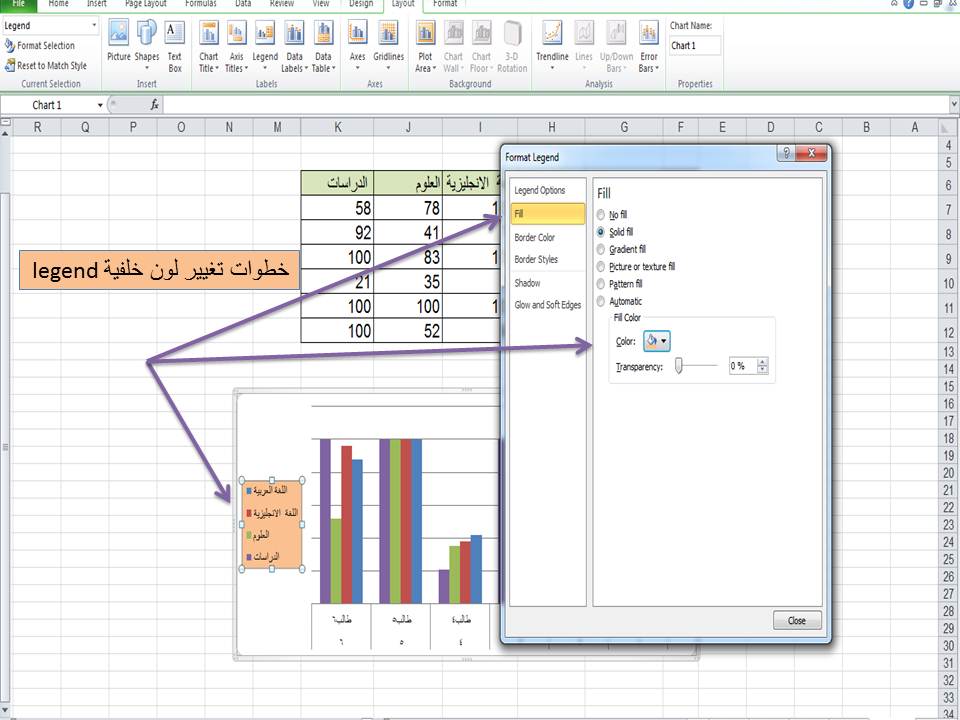Viewport: 960px width, 720px height.
Task: Switch to the Design ribbon tab
Action: [x=361, y=4]
